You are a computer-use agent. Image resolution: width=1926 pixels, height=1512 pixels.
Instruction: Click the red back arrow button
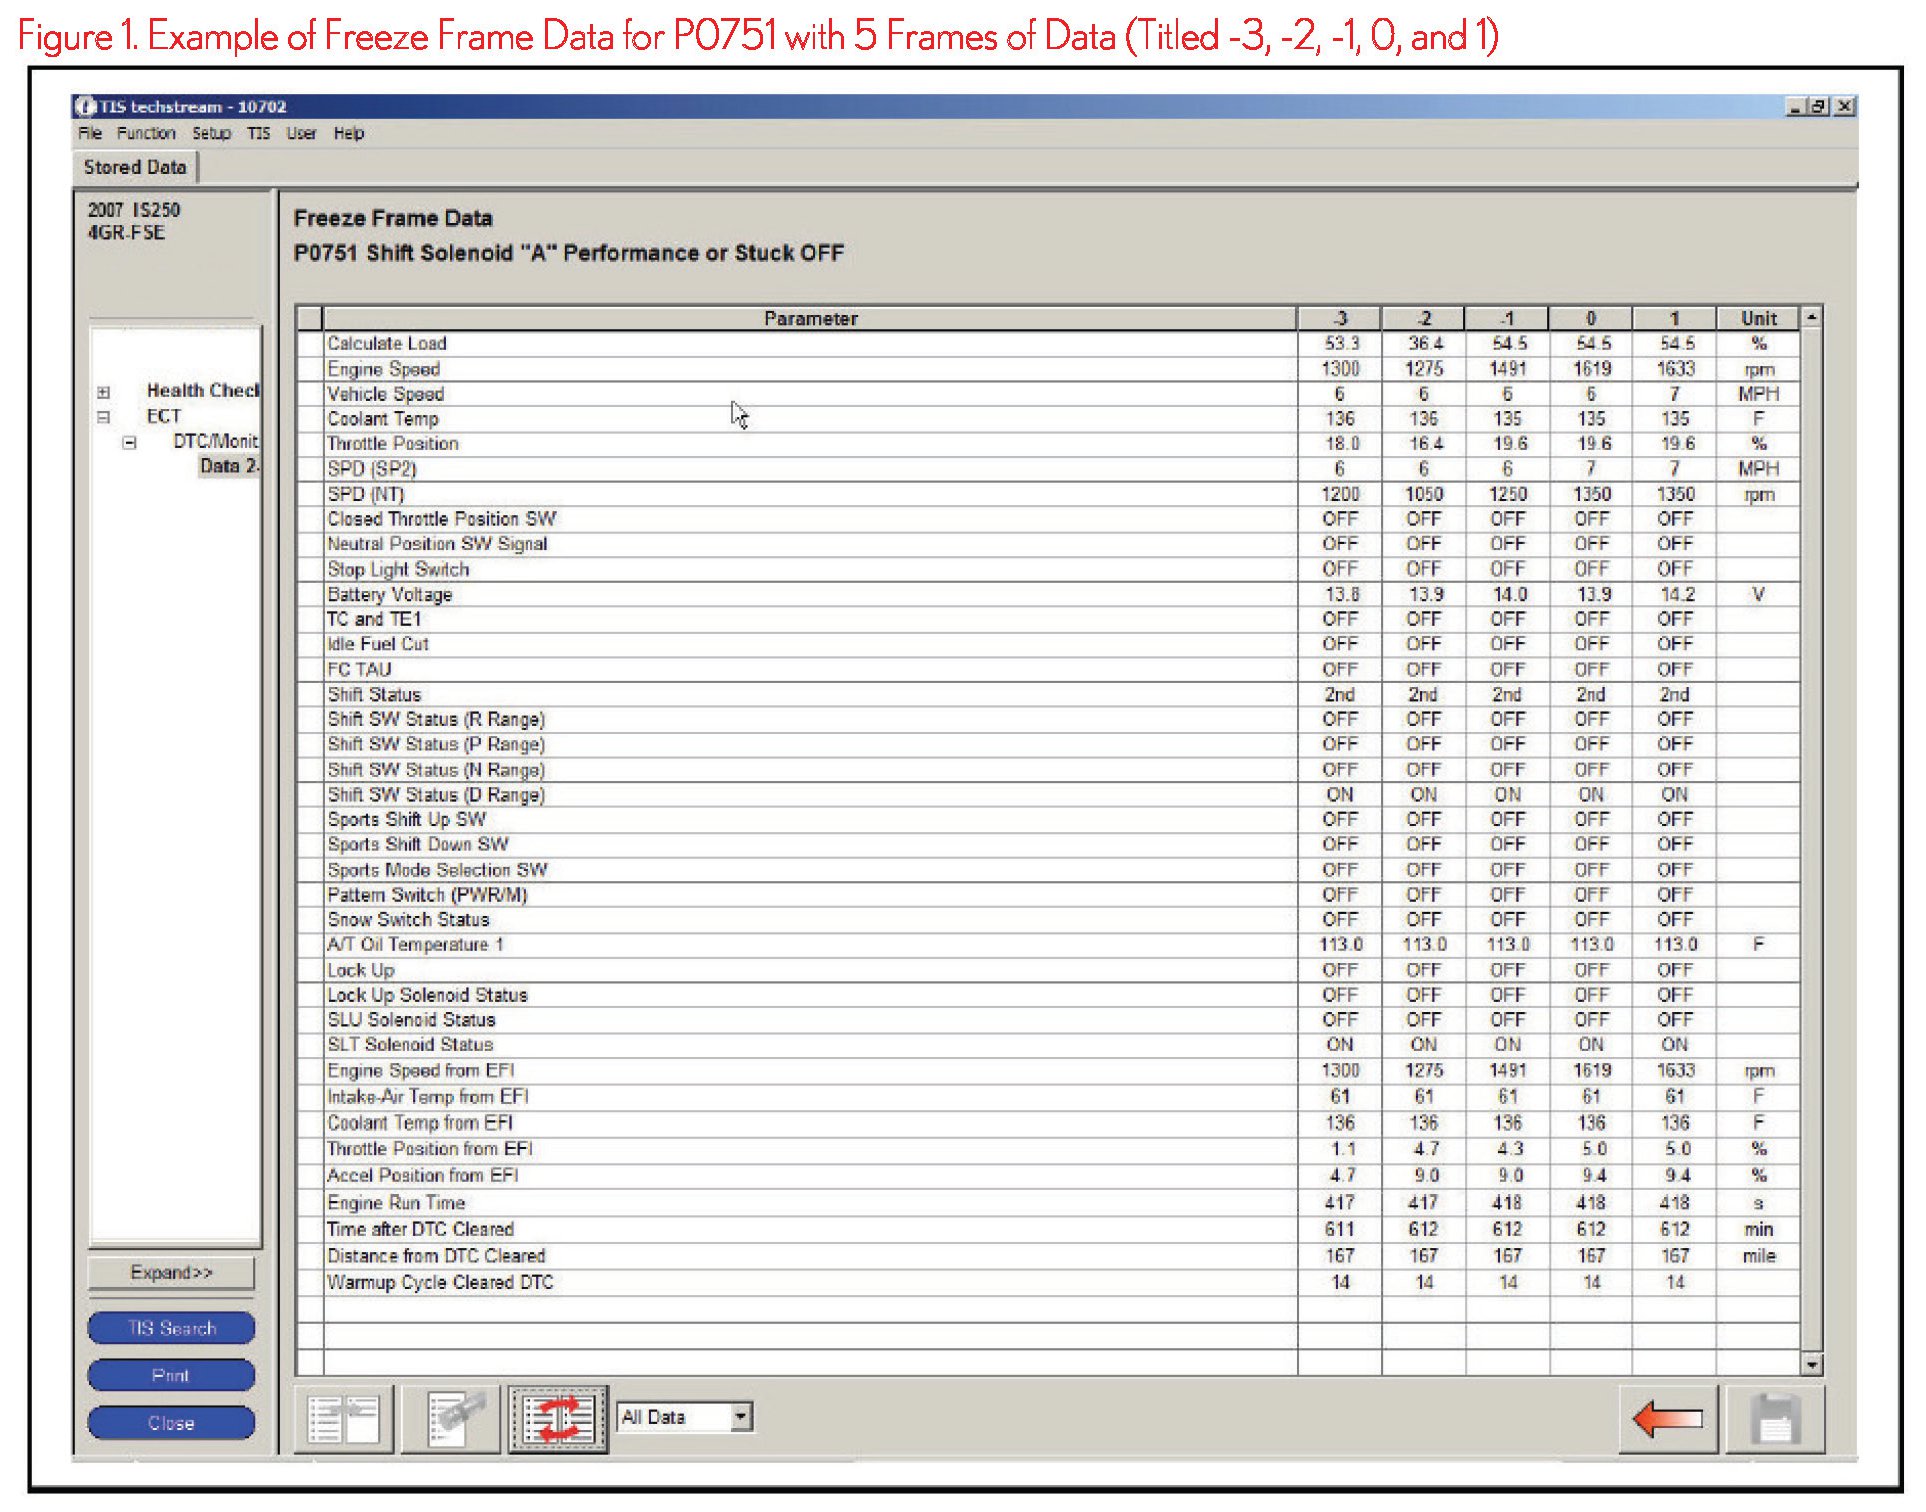point(1668,1419)
